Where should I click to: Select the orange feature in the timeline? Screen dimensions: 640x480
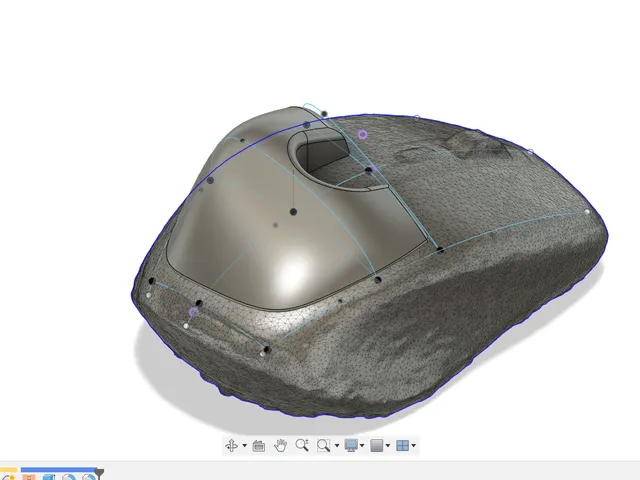point(29,477)
